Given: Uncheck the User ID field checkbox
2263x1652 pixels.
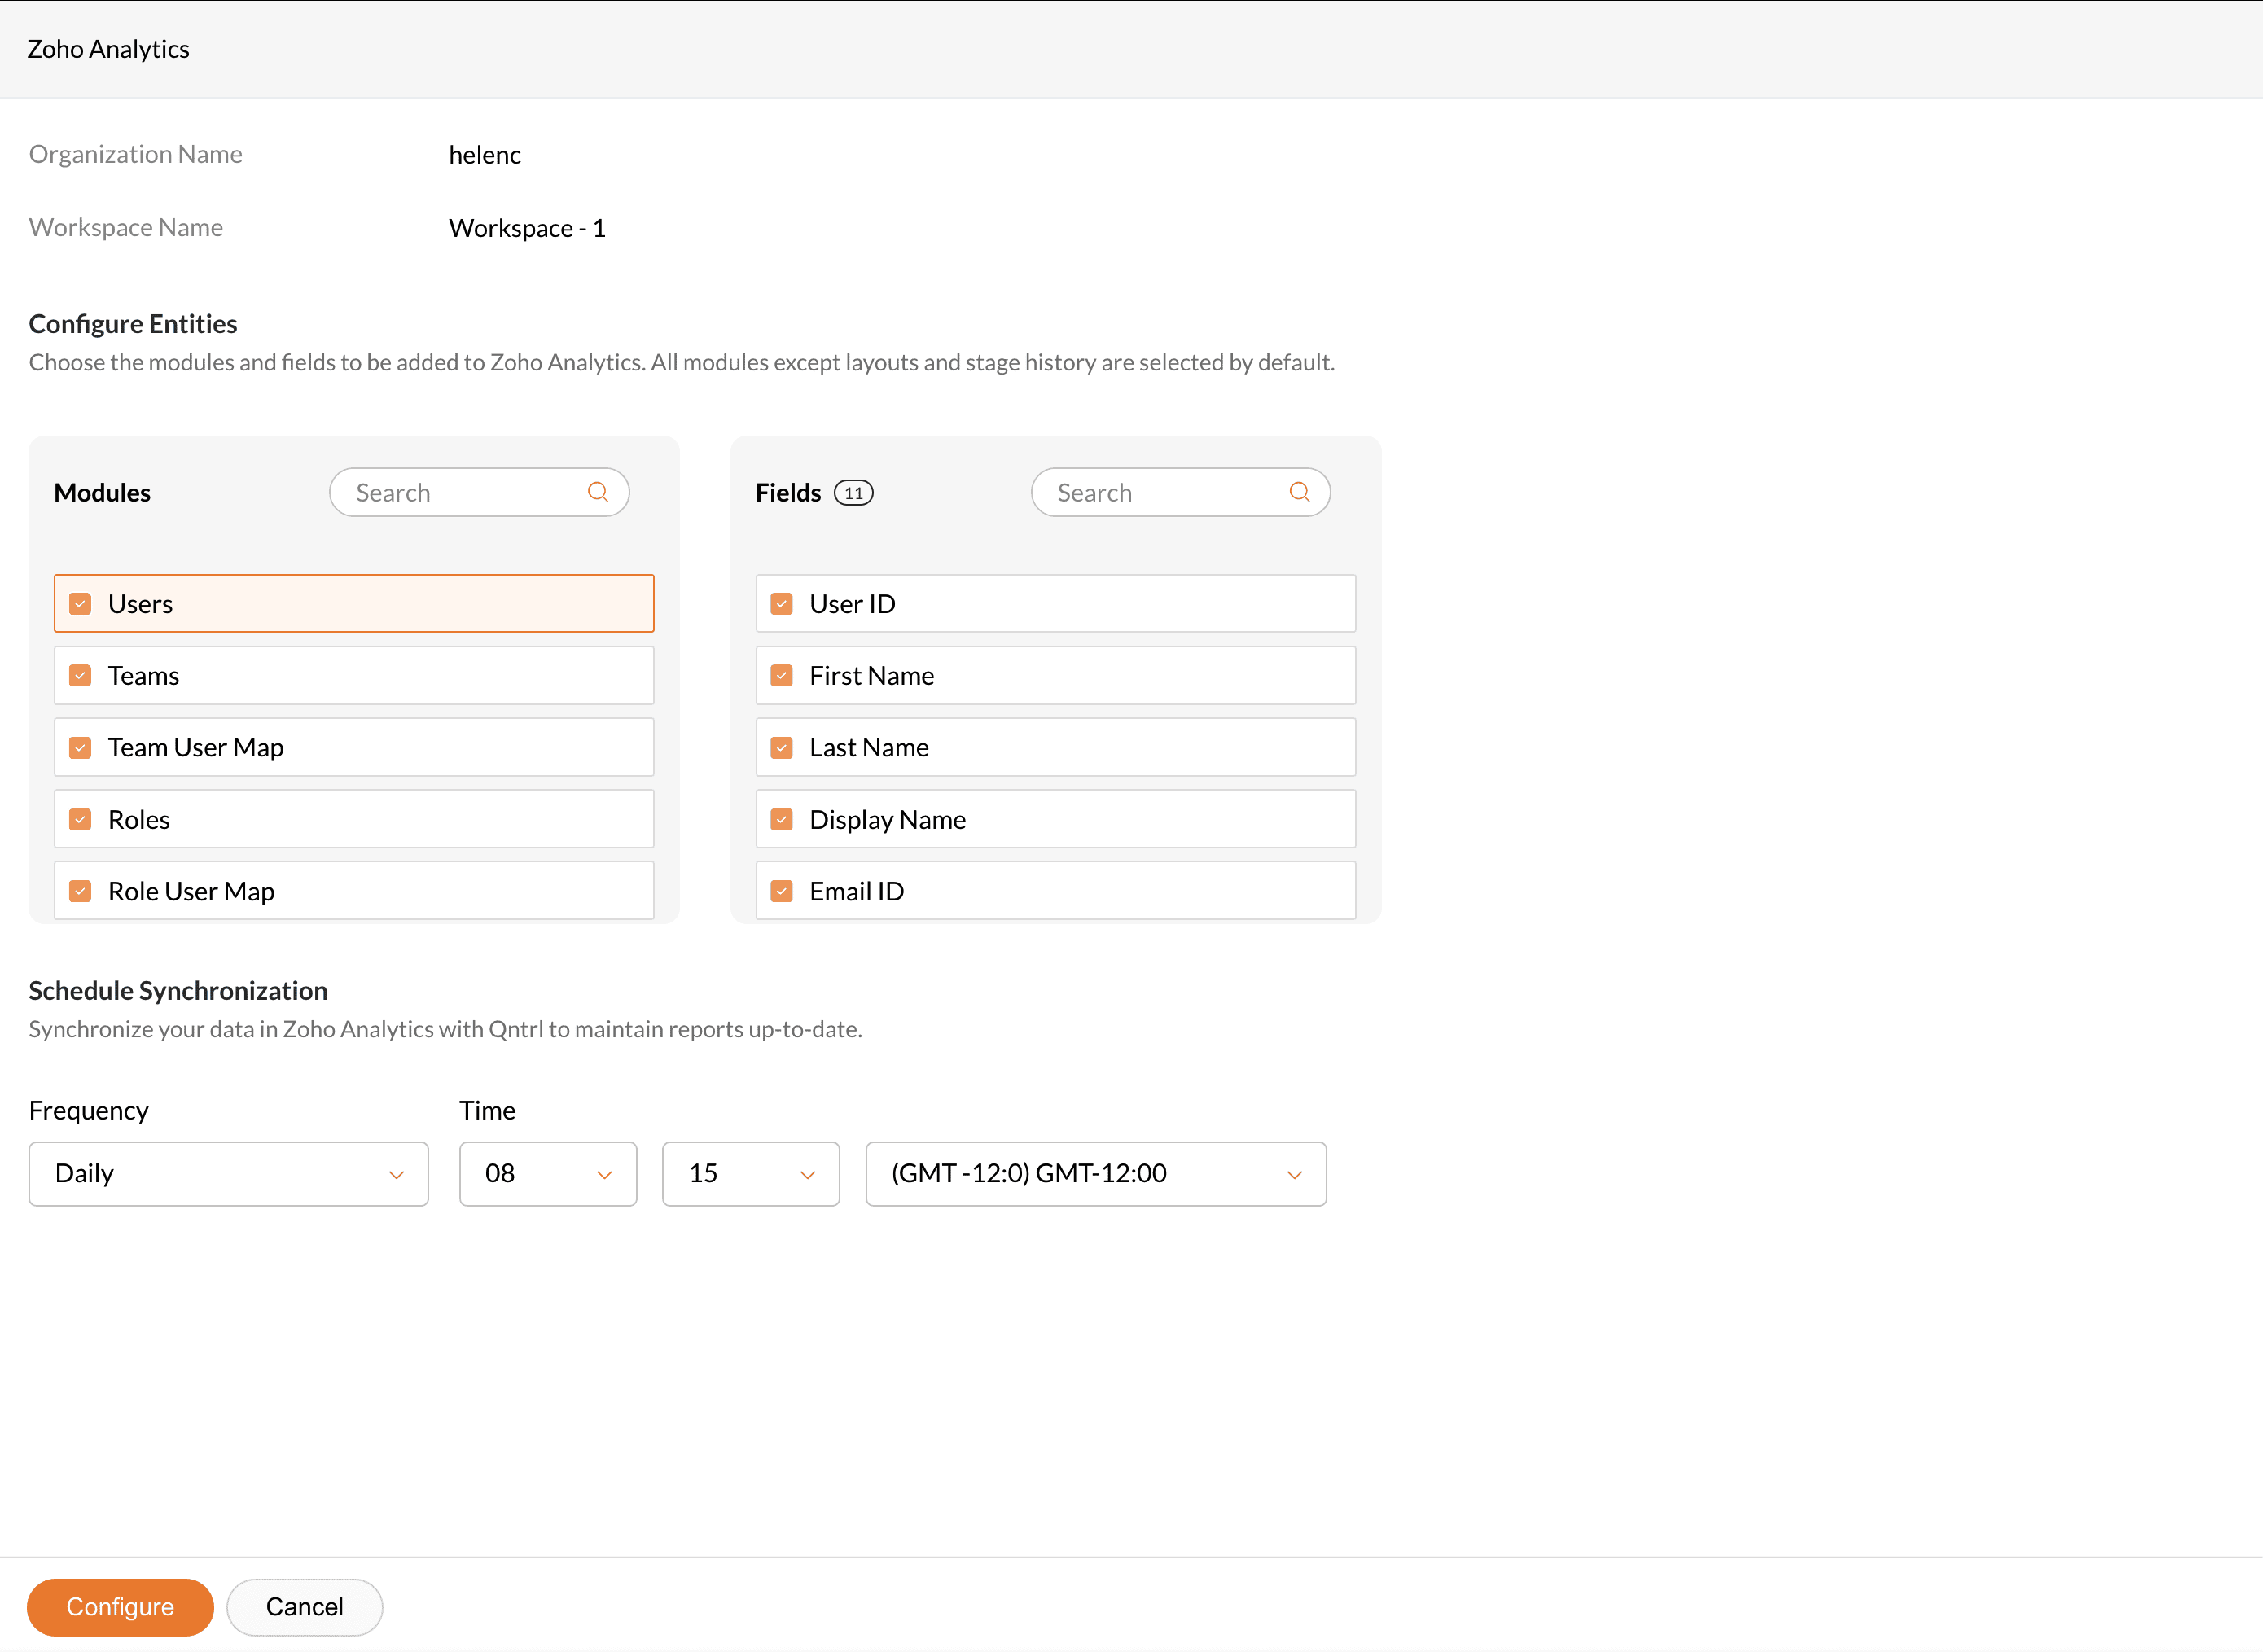Looking at the screenshot, I should pos(782,604).
